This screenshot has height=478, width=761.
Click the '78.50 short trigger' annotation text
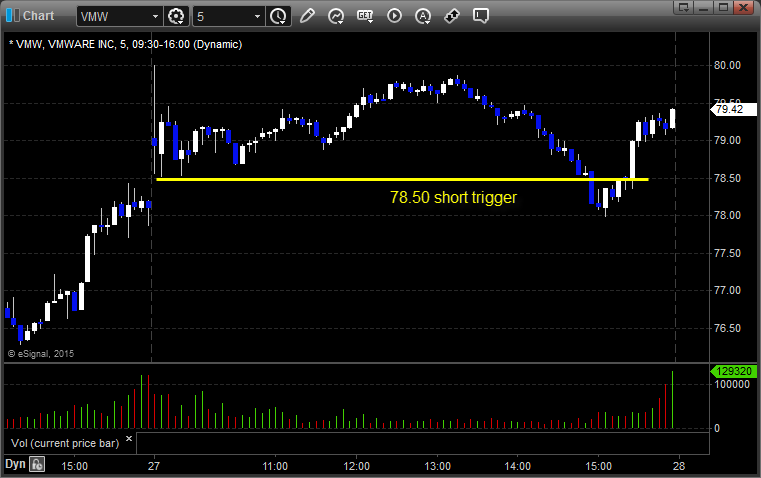pos(453,198)
